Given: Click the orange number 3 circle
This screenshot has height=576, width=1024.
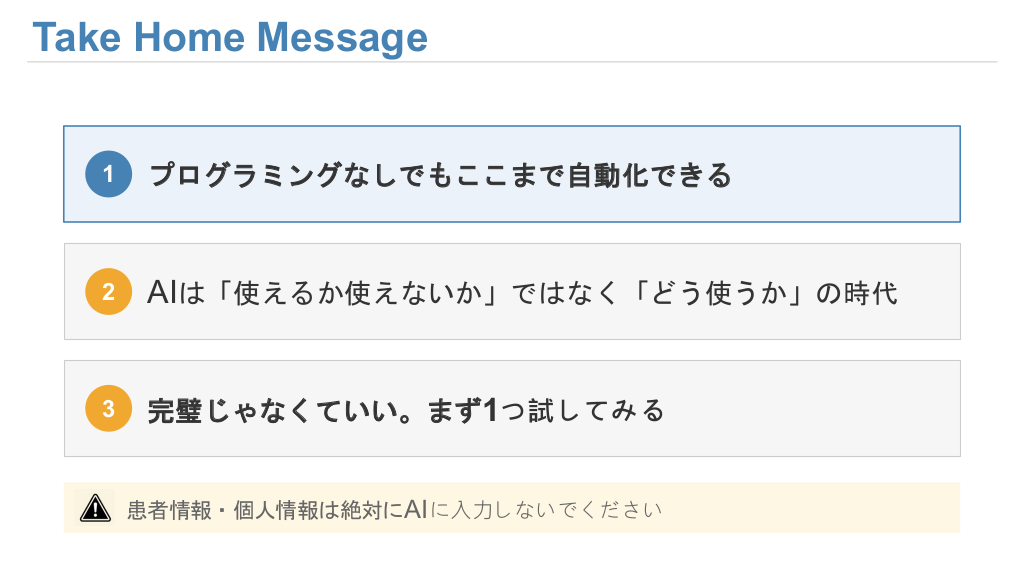Looking at the screenshot, I should (108, 409).
